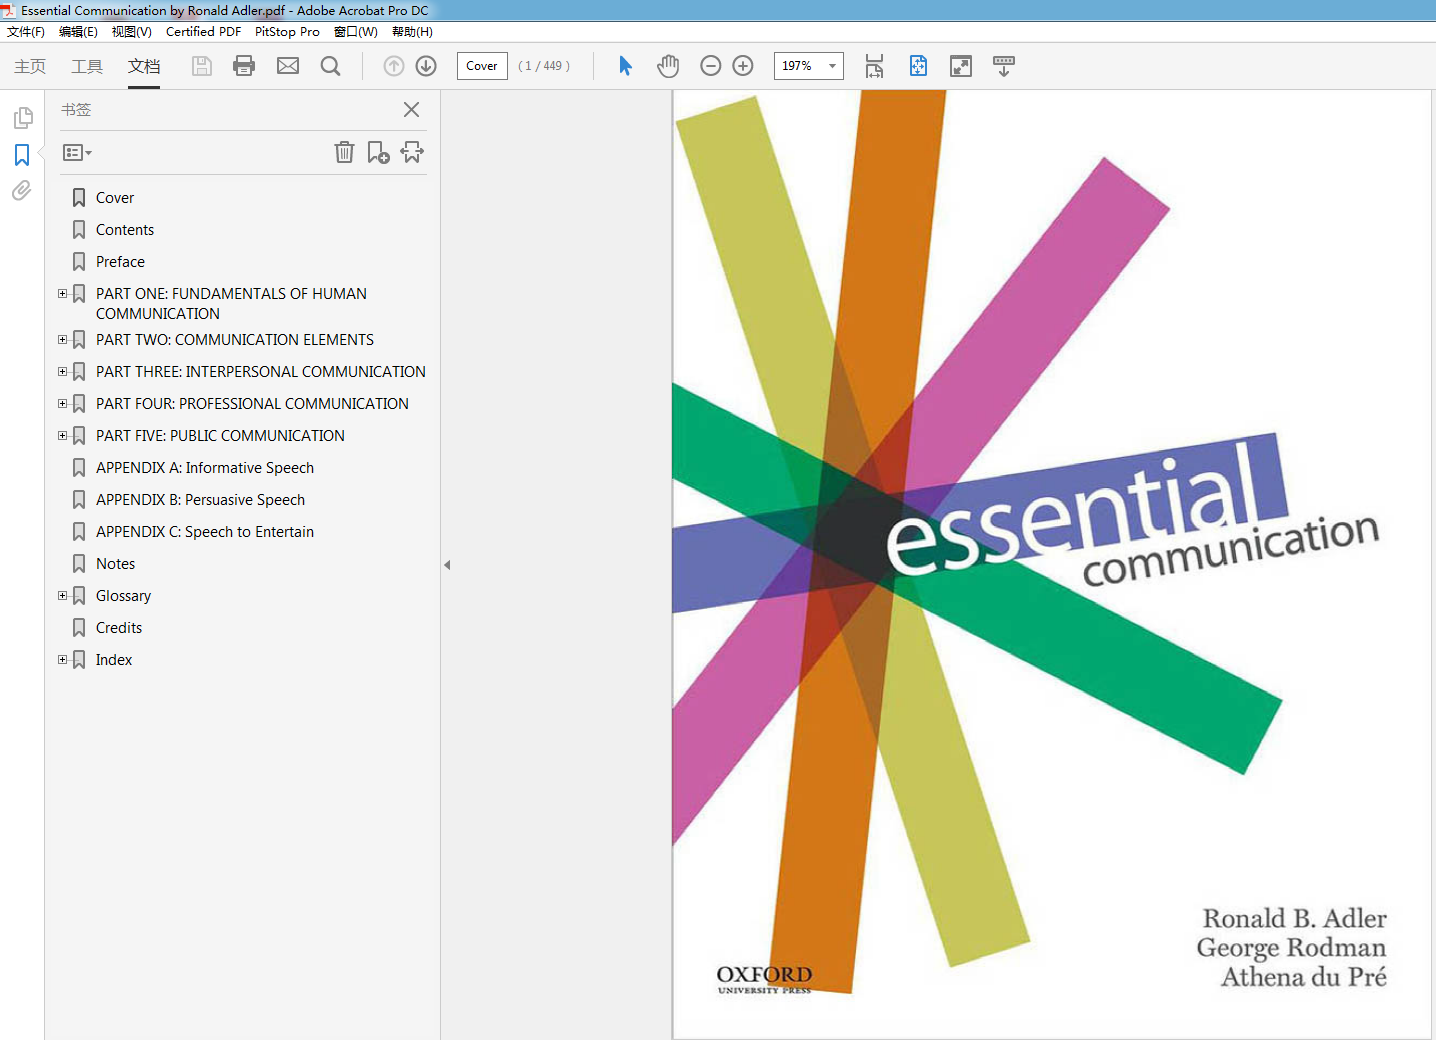Screen dimensions: 1436x1040
Task: Jump to PART THREE: INTERPERSONAL COMMUNICATION
Action: [261, 372]
